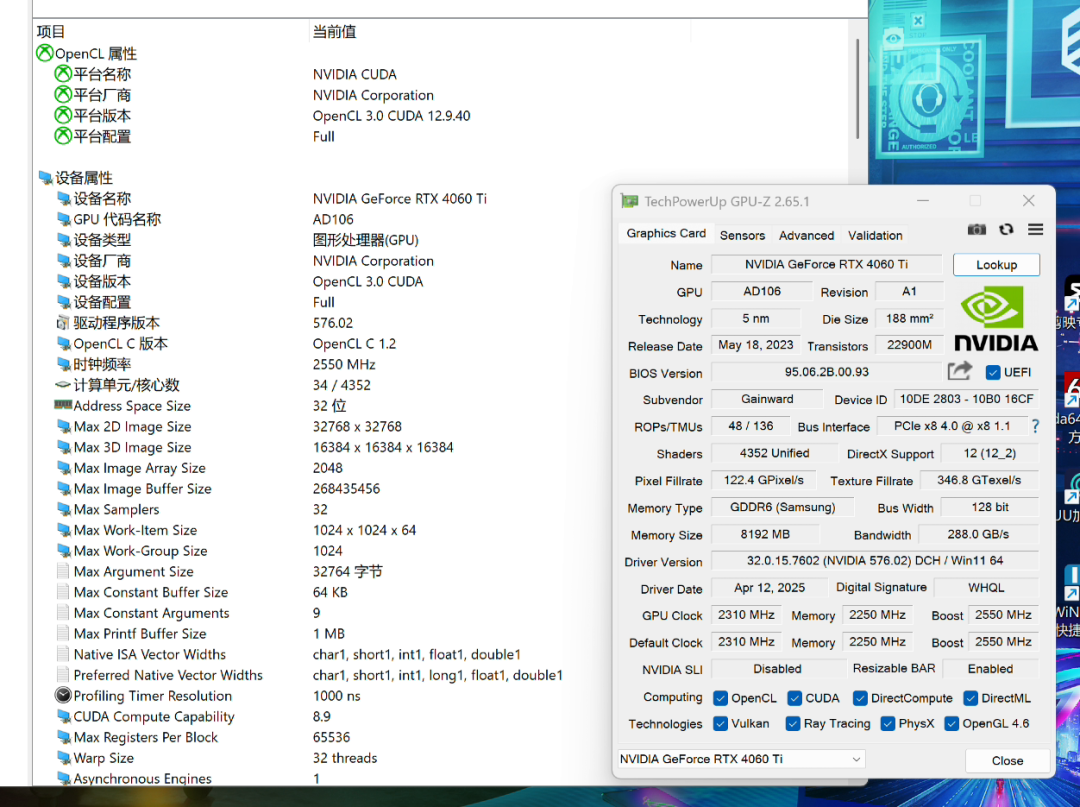Click the icon beside 平台配置
This screenshot has width=1080, height=807.
[63, 135]
